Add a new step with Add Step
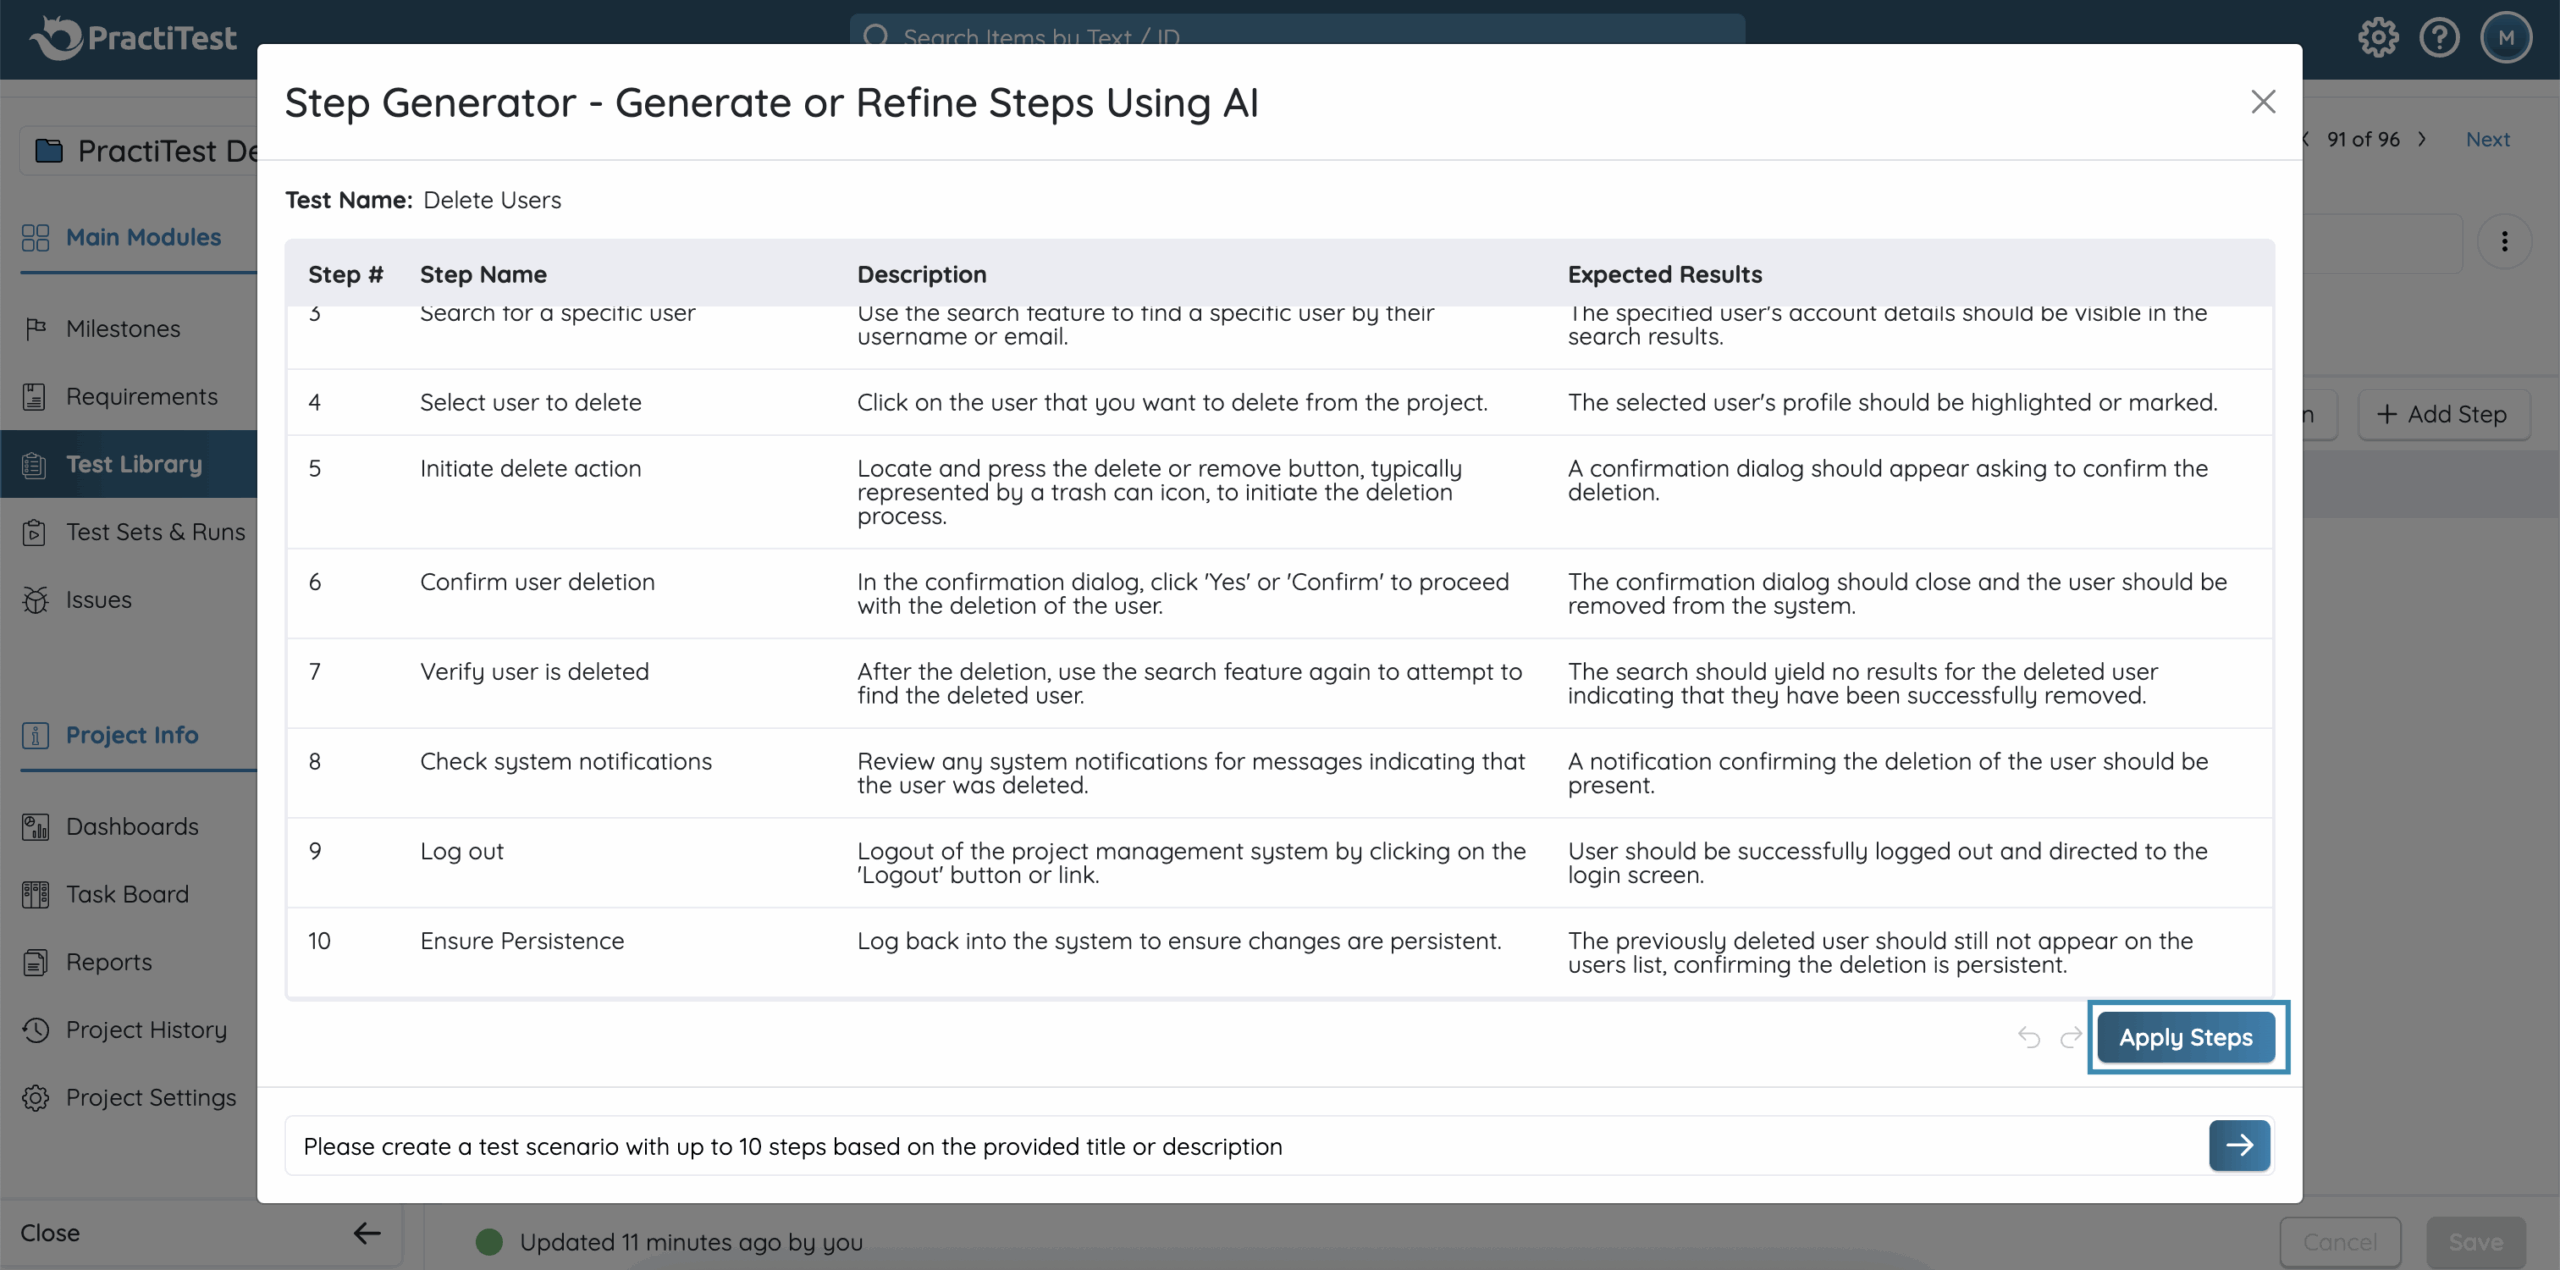Viewport: 2560px width, 1270px height. (x=2444, y=413)
